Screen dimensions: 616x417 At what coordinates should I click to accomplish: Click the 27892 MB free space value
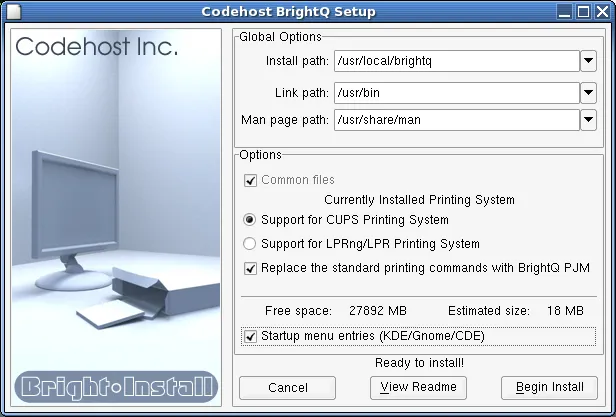378,311
